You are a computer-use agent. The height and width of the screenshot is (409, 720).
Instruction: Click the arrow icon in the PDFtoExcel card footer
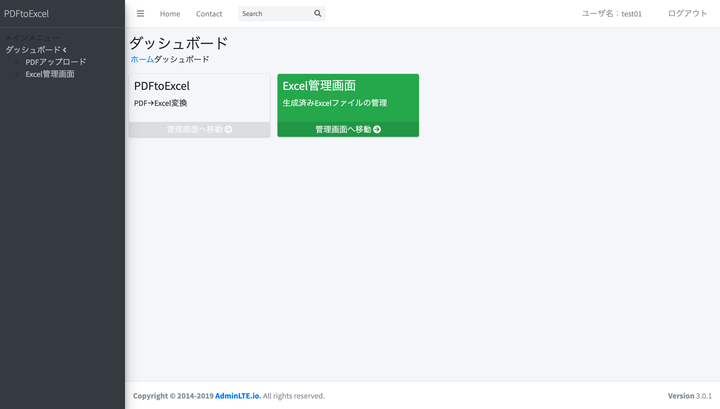coord(228,129)
